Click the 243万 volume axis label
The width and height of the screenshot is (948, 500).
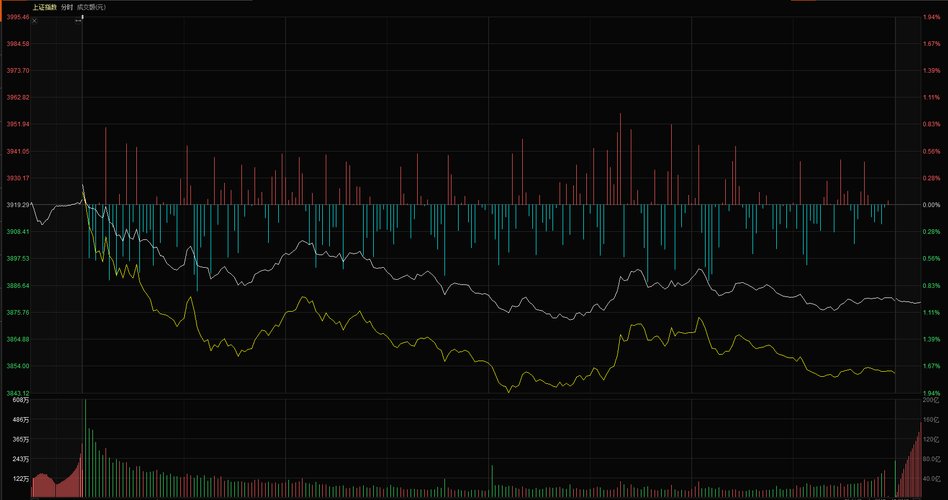coord(22,459)
